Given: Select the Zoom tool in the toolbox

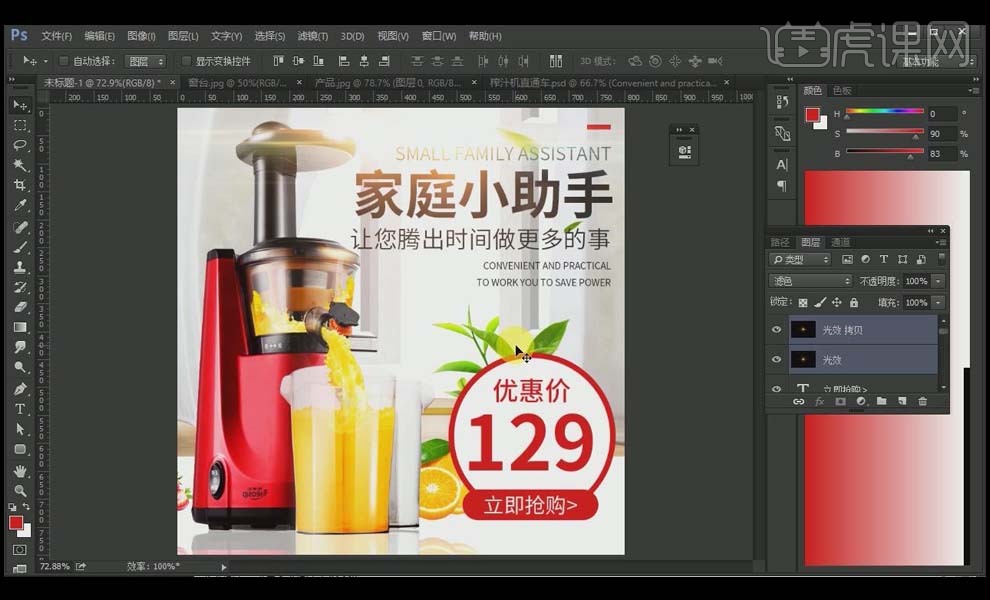Looking at the screenshot, I should tap(20, 491).
